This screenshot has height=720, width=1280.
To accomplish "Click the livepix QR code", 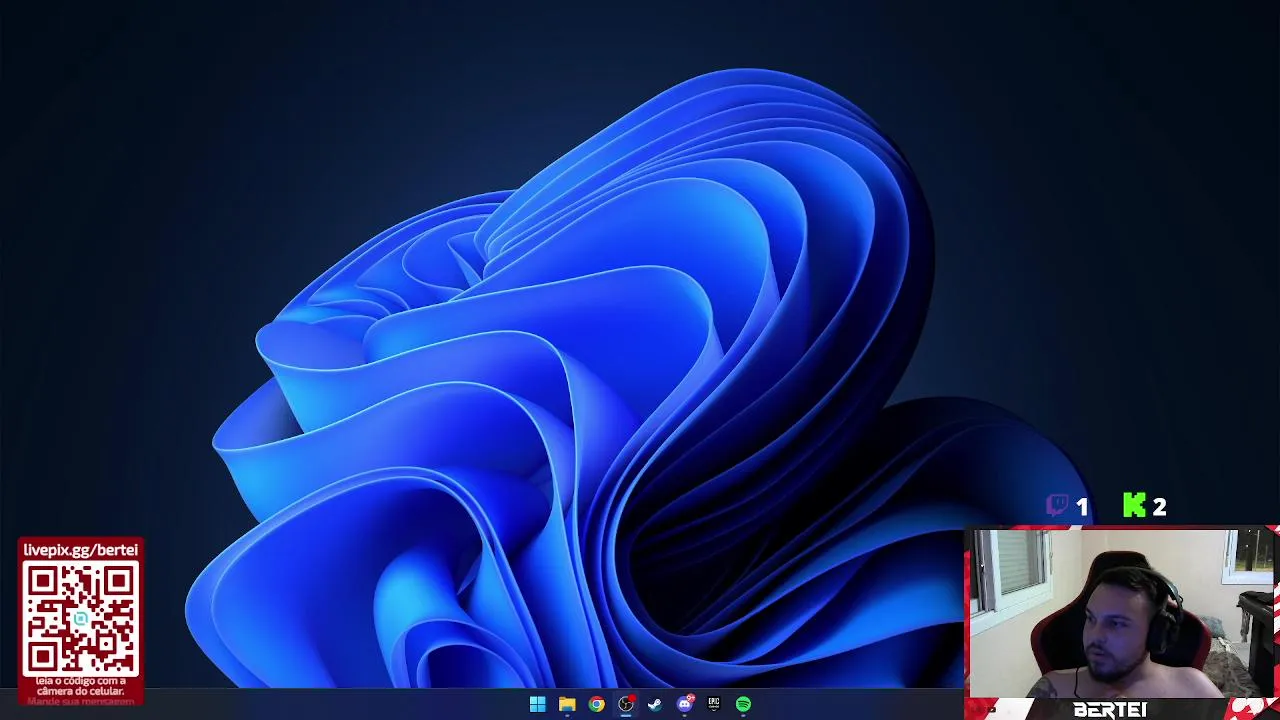I will tap(81, 620).
